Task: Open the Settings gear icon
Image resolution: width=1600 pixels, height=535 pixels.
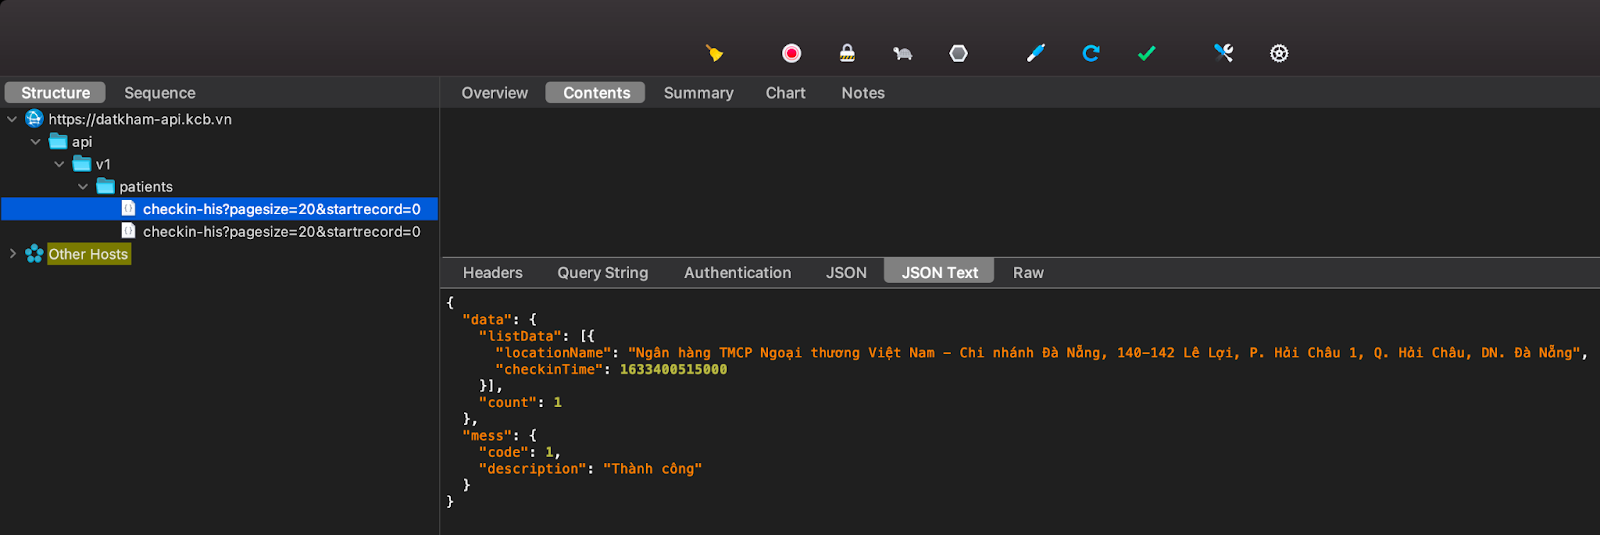Action: click(1279, 53)
